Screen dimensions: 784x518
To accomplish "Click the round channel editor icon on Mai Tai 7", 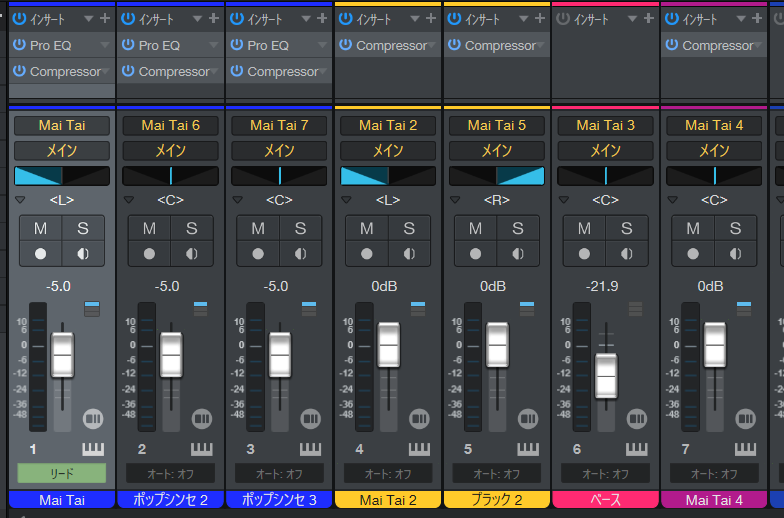I will pos(310,418).
